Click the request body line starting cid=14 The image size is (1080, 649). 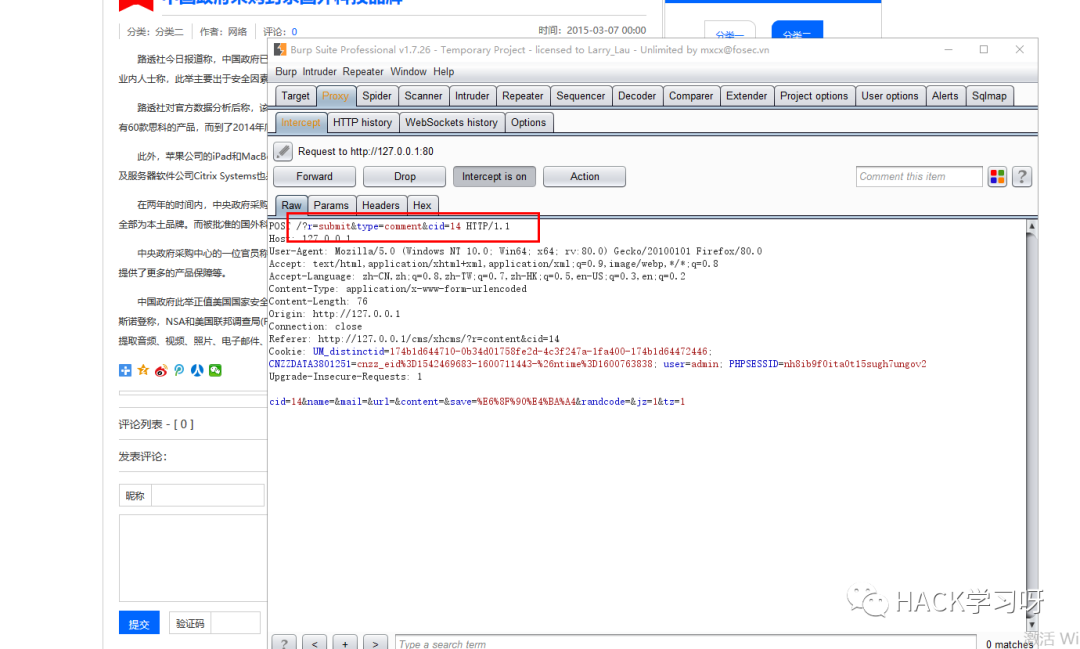[477, 402]
